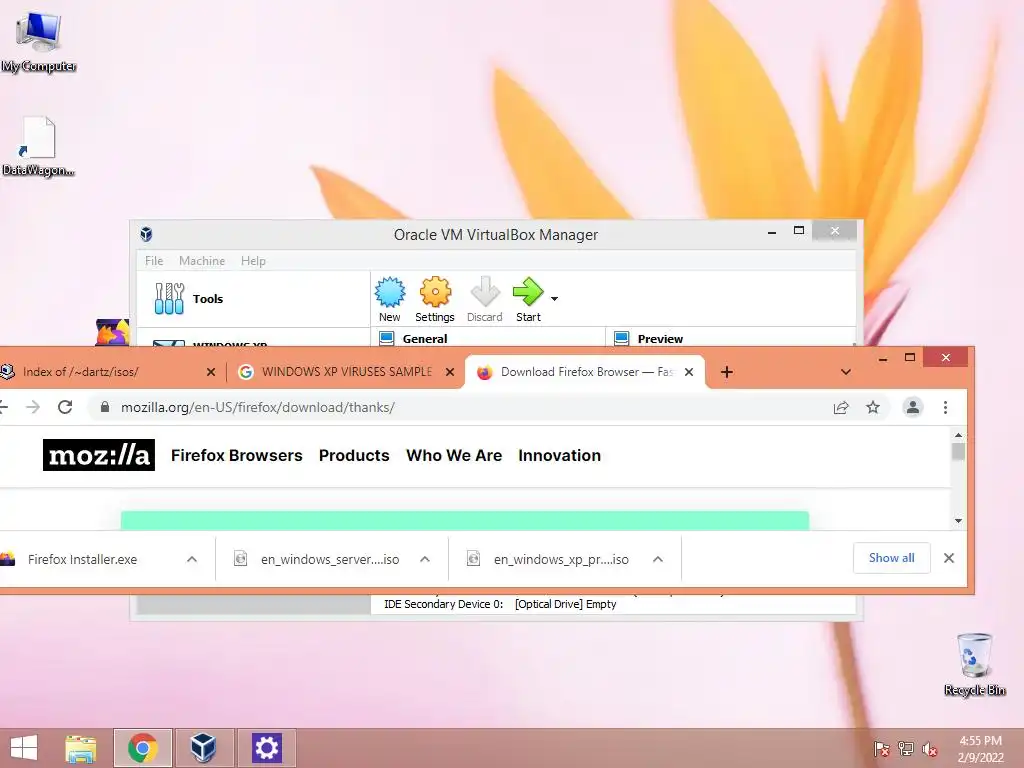Click Chrome icon in taskbar

[143, 748]
